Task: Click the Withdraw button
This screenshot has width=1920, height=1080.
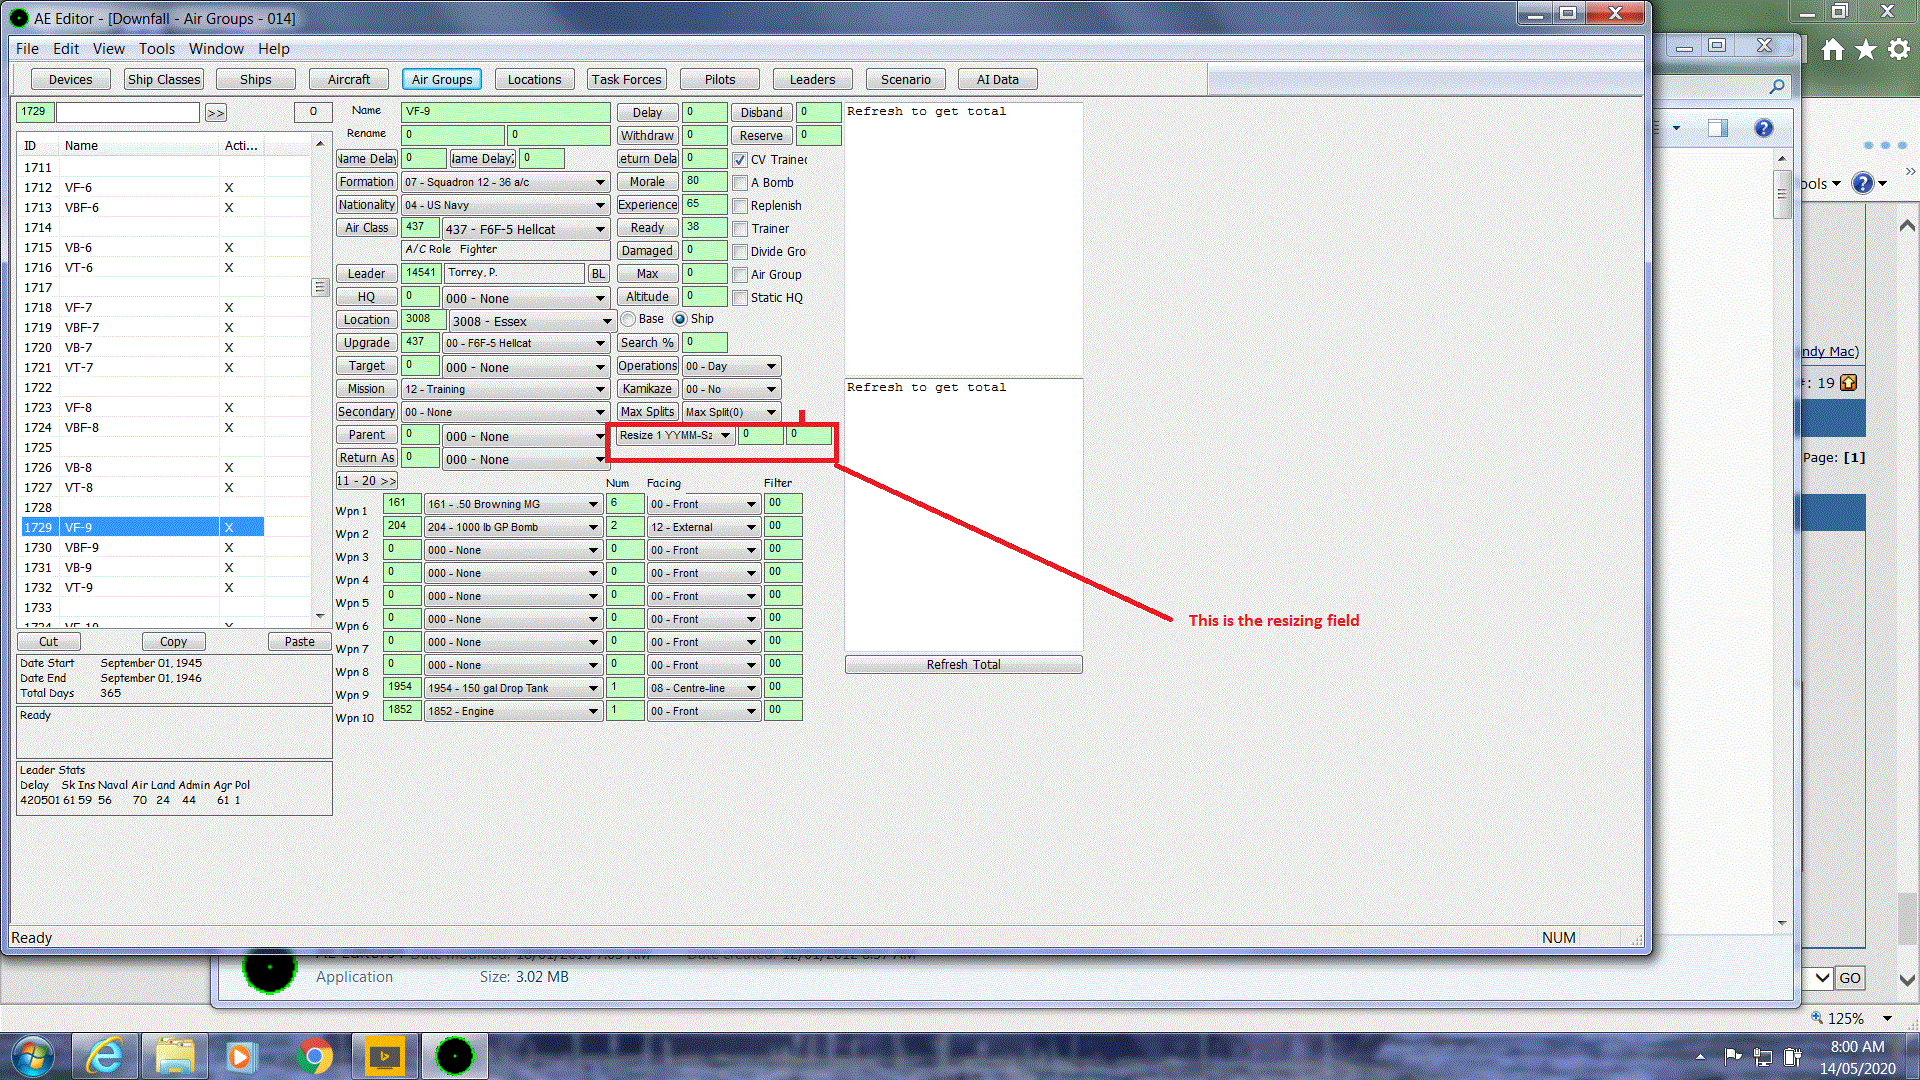Action: (x=647, y=135)
